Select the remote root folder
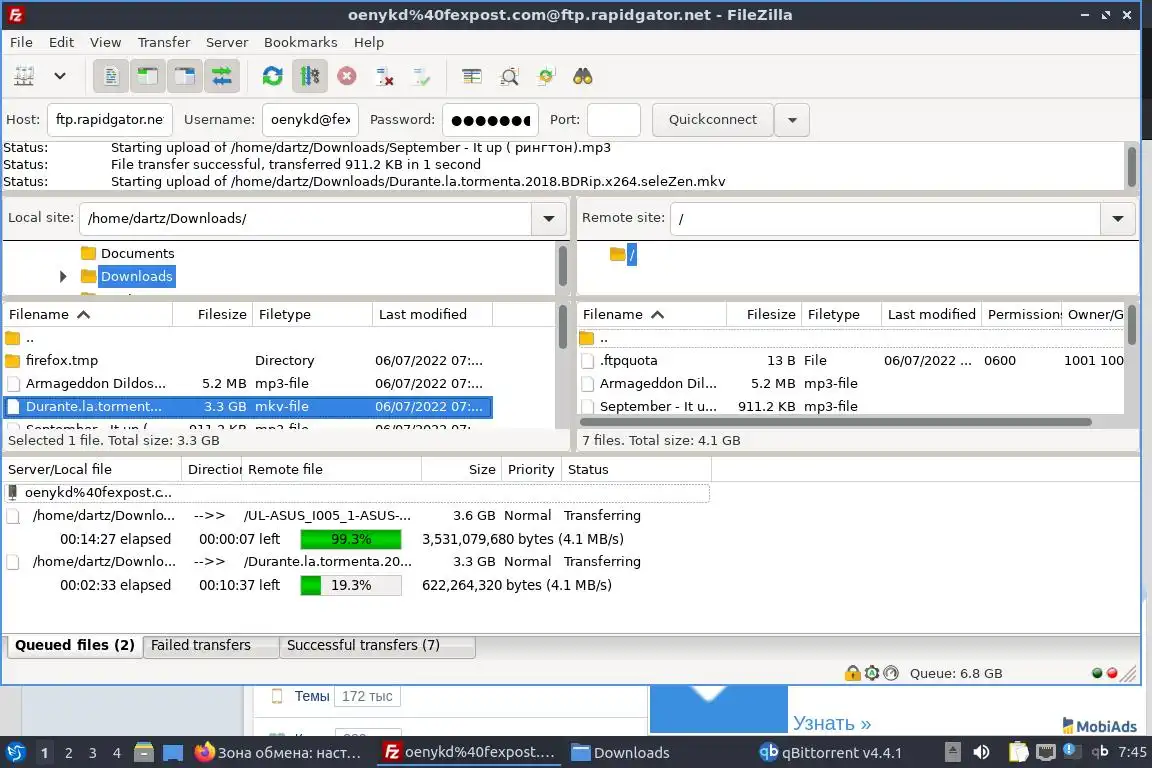Viewport: 1152px width, 768px height. (631, 255)
